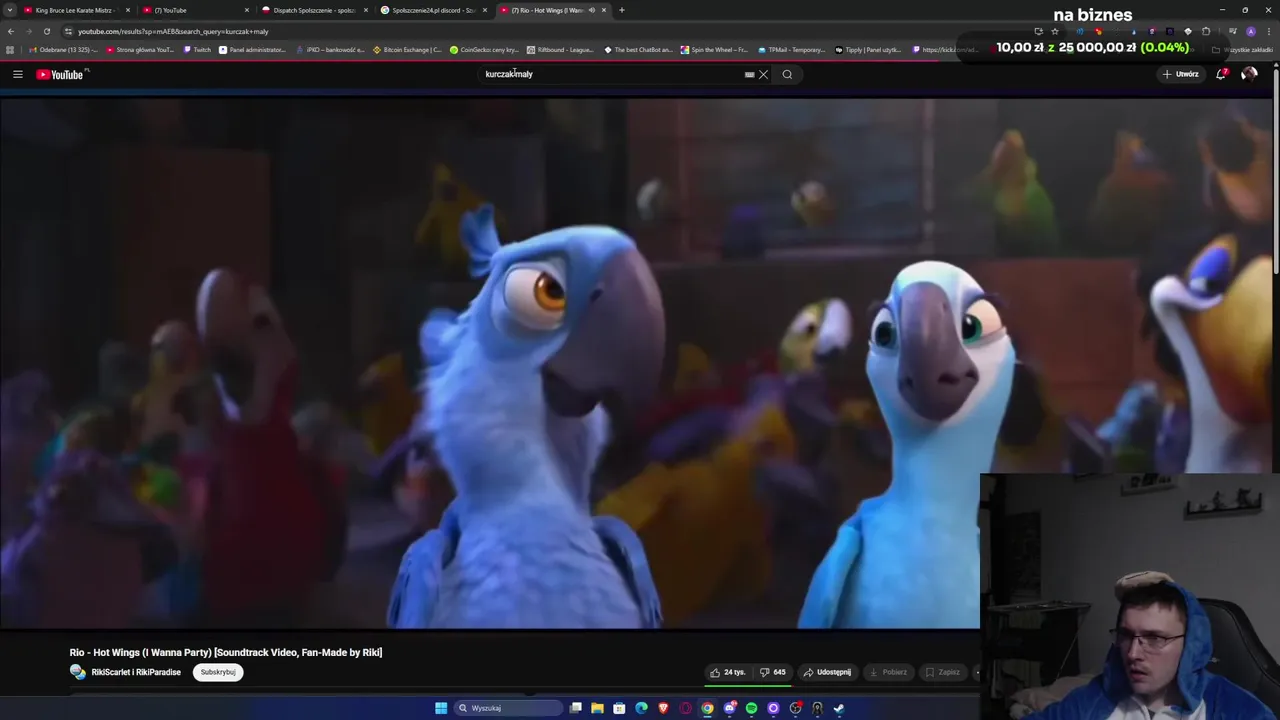Click the Utwórz create button

pos(1180,74)
